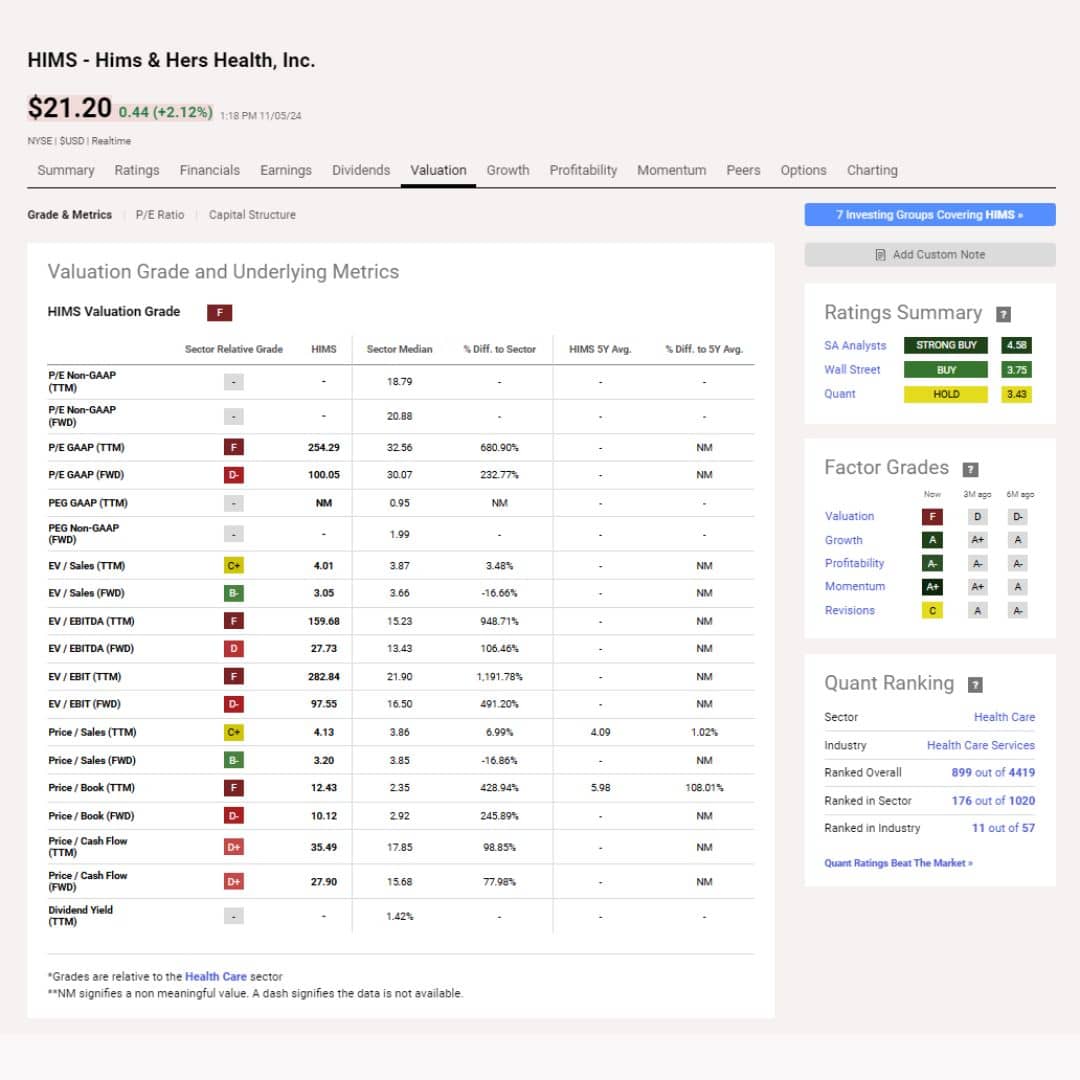The height and width of the screenshot is (1080, 1080).
Task: Click the F grade badge for EV / EBITDA (TTM)
Action: coord(233,621)
